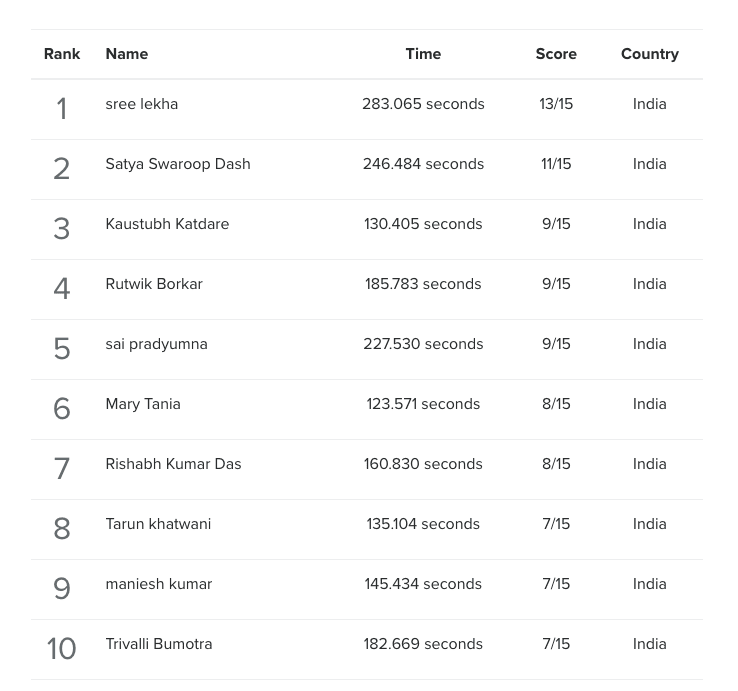Click the Rank column header
The width and height of the screenshot is (738, 691).
pyautogui.click(x=62, y=54)
